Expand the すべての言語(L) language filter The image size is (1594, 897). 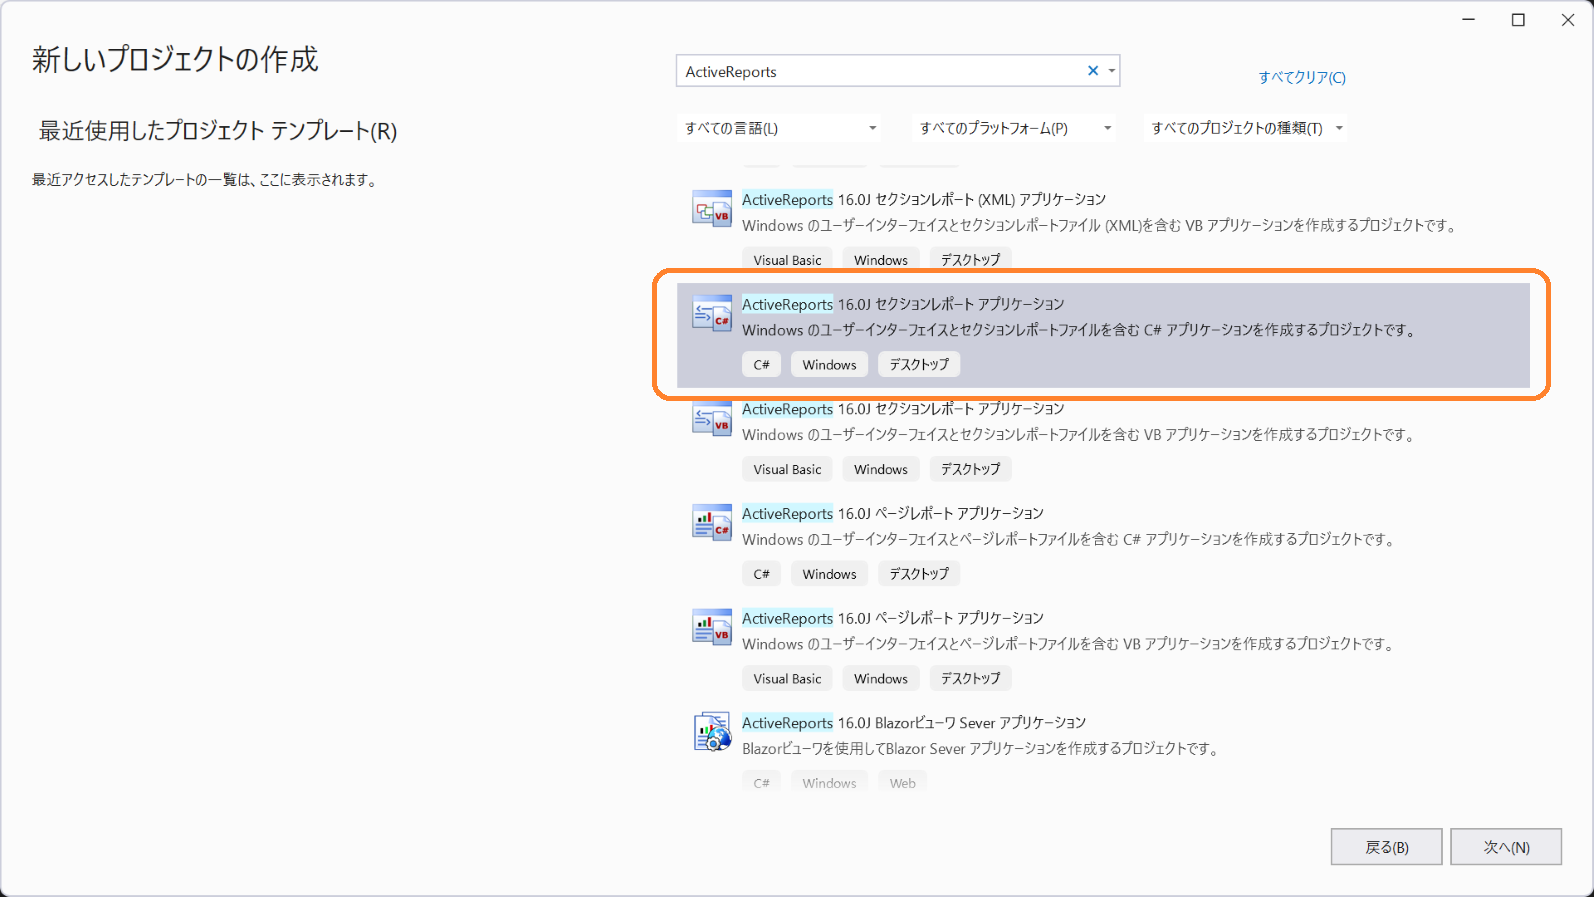click(x=780, y=128)
